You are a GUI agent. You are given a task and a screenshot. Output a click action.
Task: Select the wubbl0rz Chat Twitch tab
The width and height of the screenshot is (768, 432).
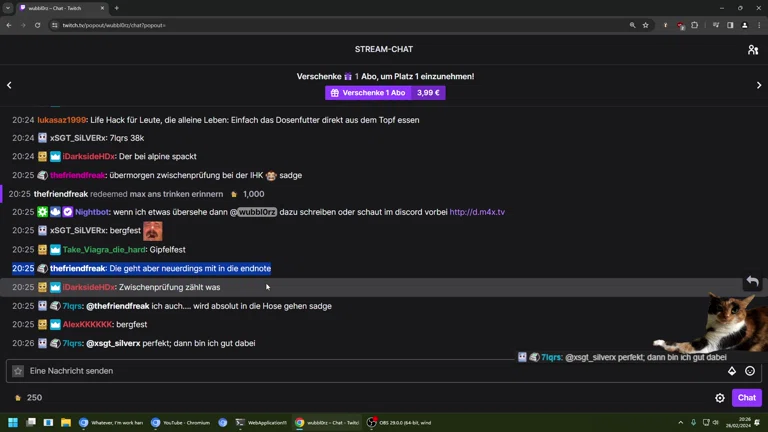click(x=60, y=8)
